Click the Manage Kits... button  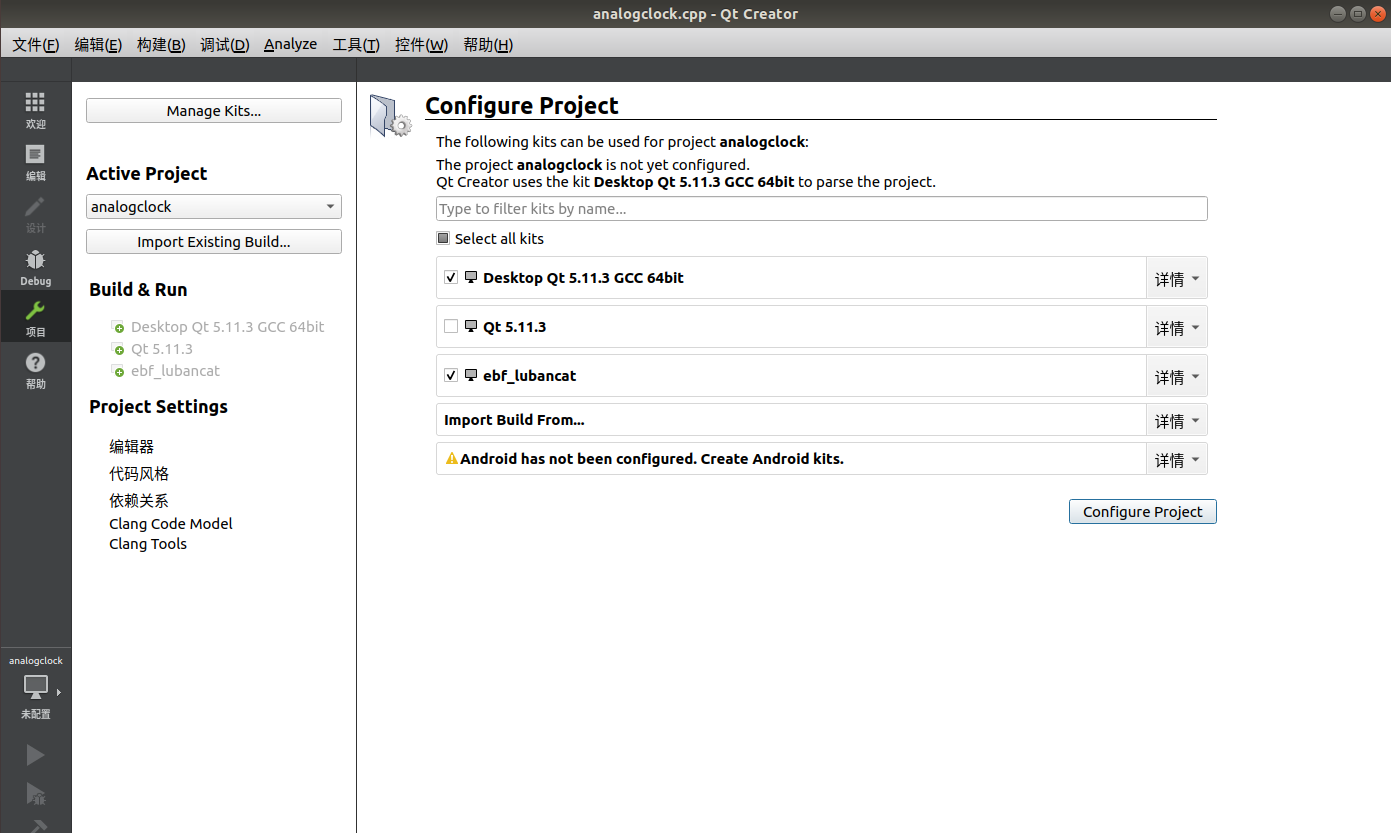pos(214,111)
